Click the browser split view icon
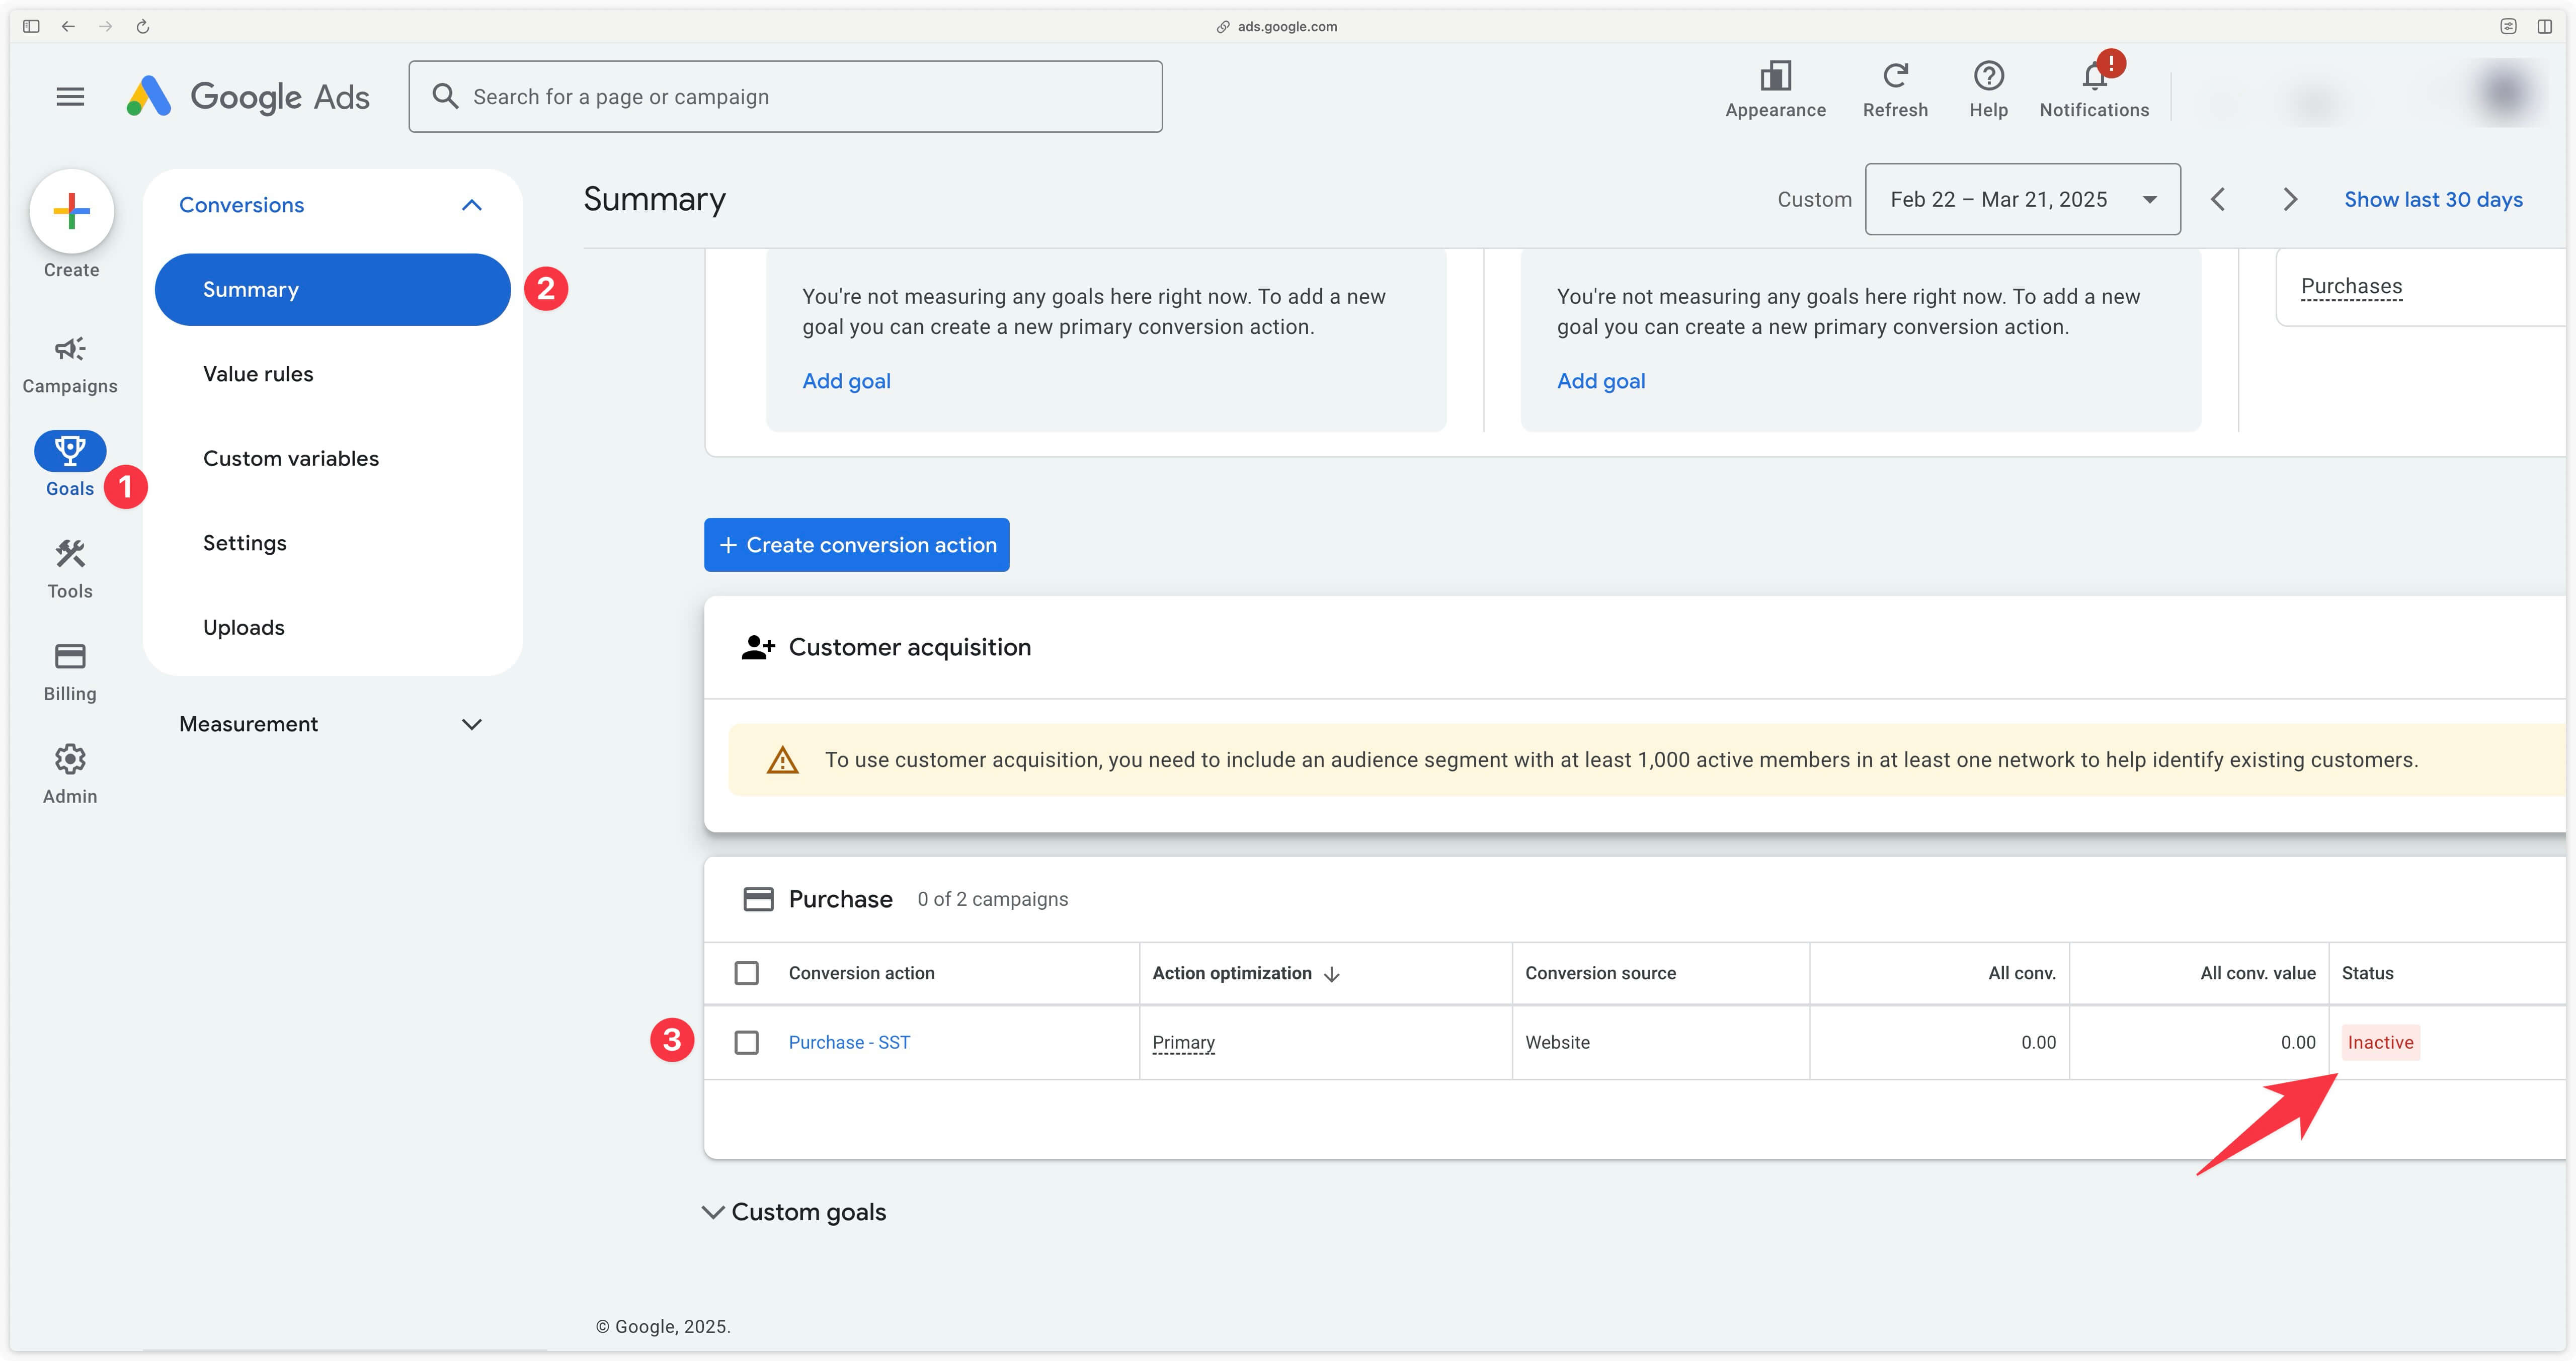The width and height of the screenshot is (2576, 1361). click(x=2545, y=26)
